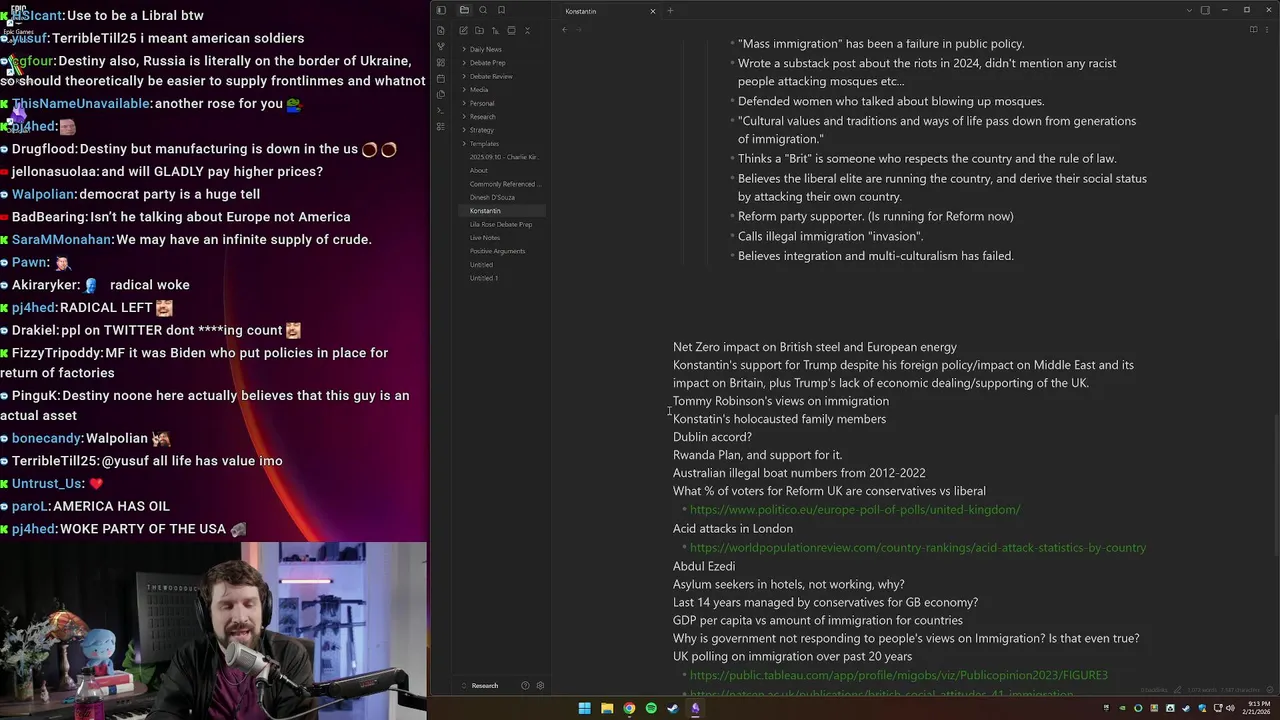Open the Commonly Referenced note
The height and width of the screenshot is (720, 1280).
[503, 184]
